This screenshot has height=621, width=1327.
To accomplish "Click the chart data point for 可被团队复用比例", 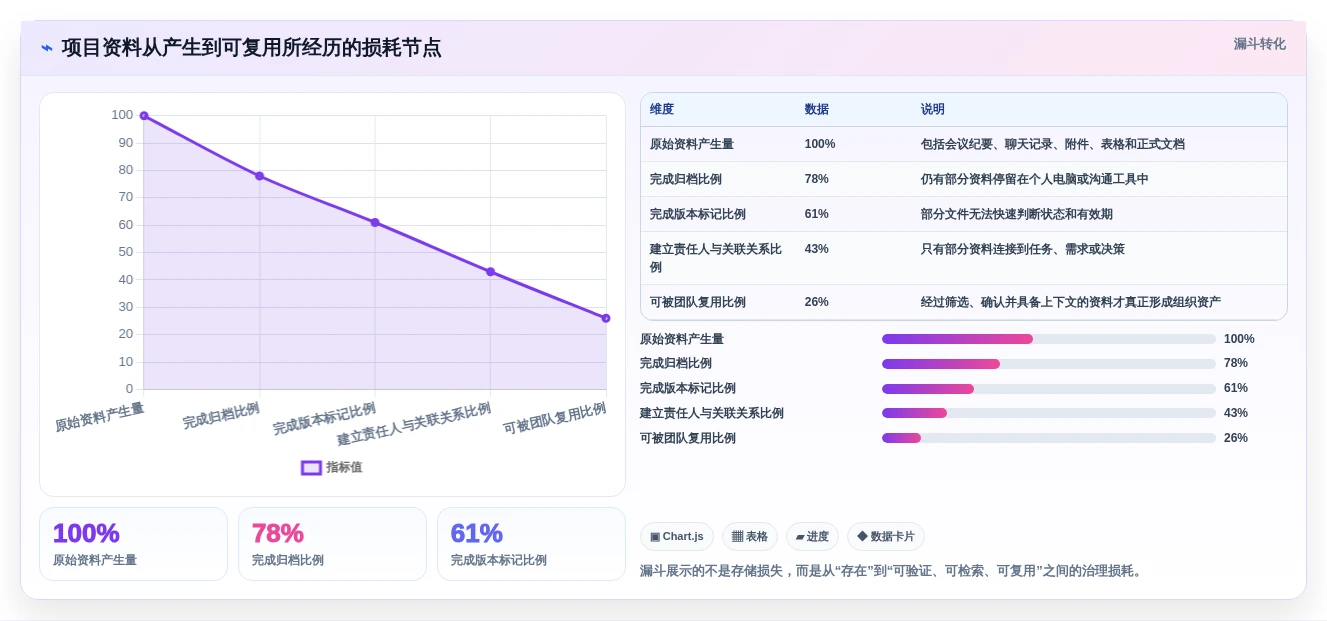I will 606,318.
